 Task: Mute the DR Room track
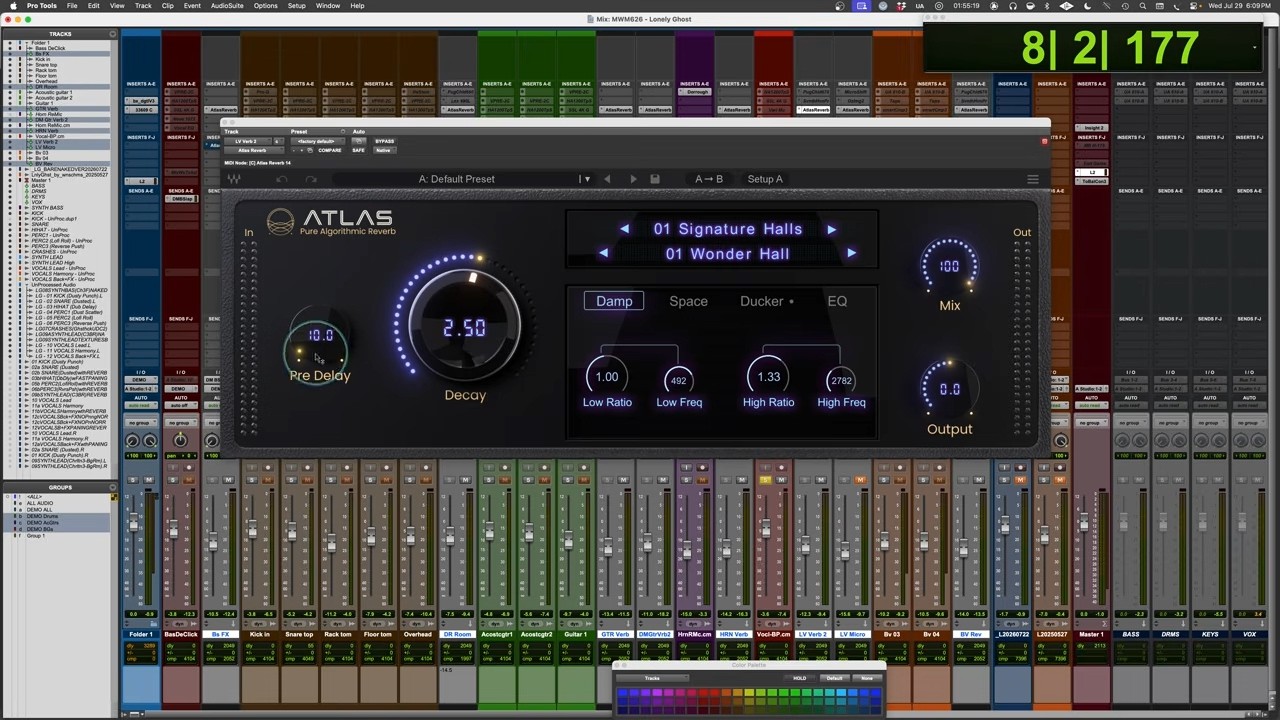point(465,480)
